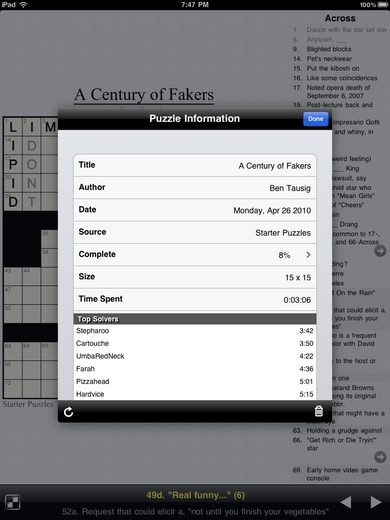Tap clue 49d Real funny in bottom bar
390x520 pixels.
(195, 495)
